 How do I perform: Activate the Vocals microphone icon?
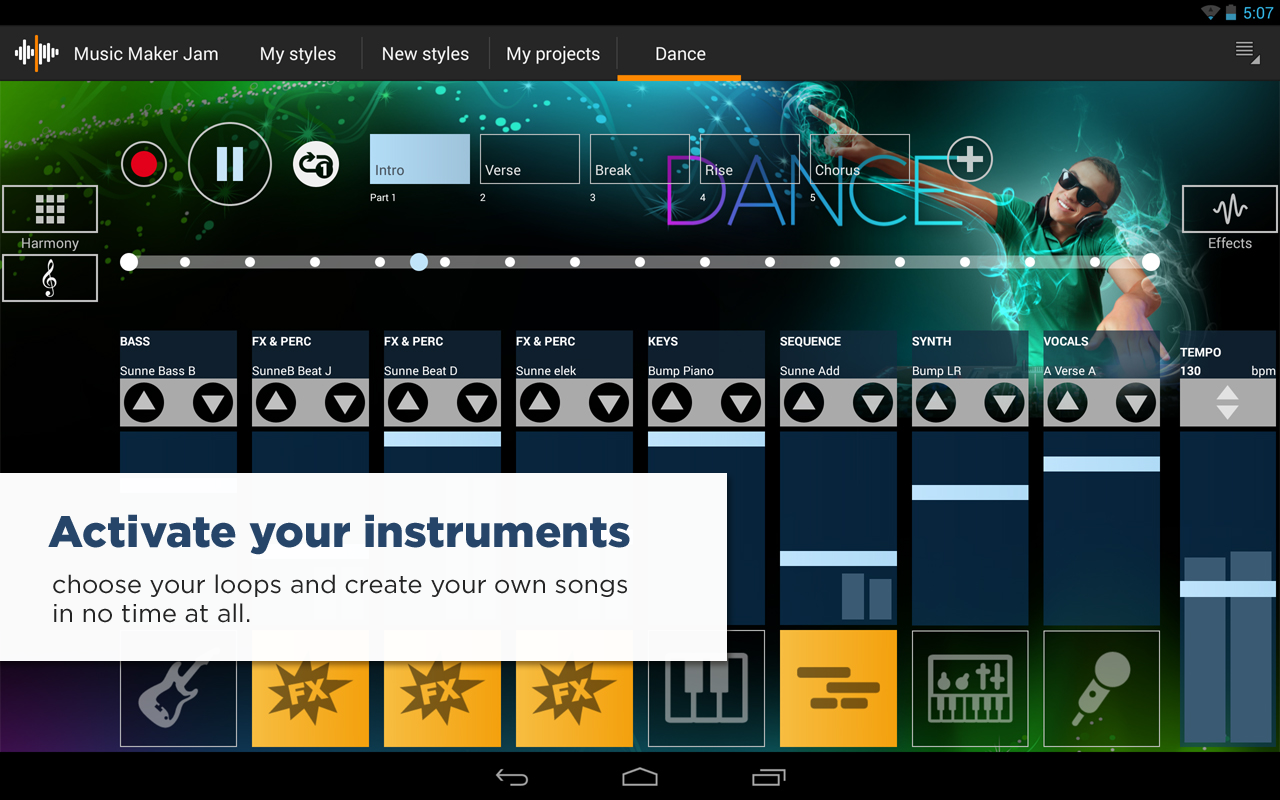(x=1102, y=689)
